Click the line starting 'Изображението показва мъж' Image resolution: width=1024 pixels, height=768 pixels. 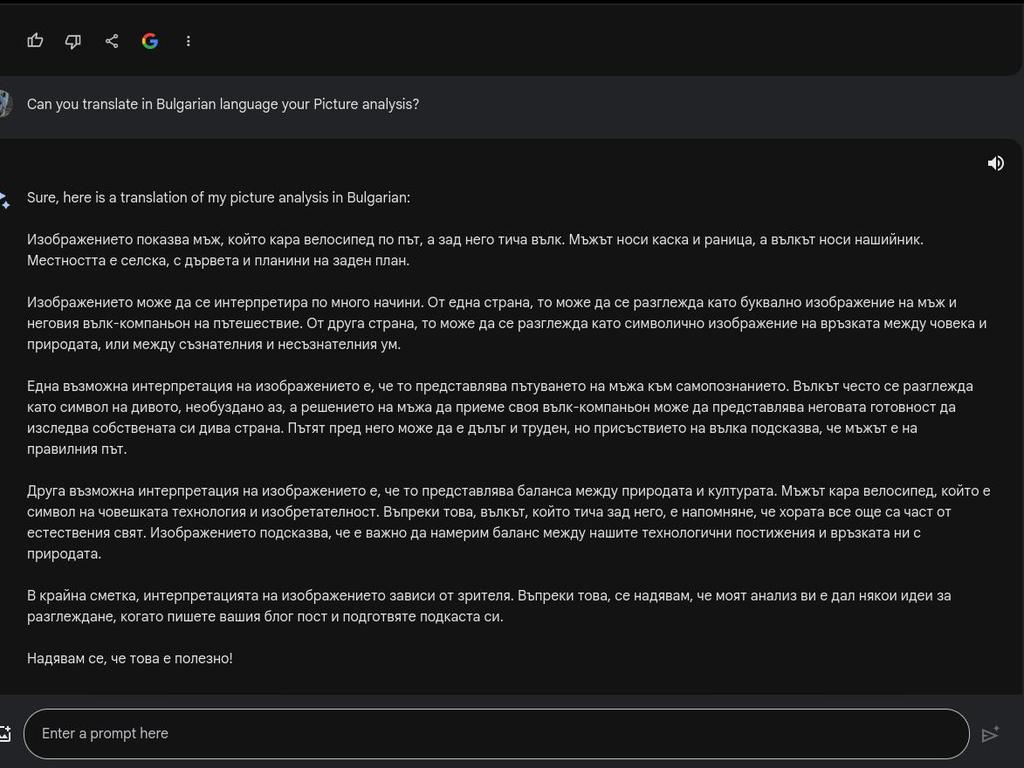pos(475,240)
